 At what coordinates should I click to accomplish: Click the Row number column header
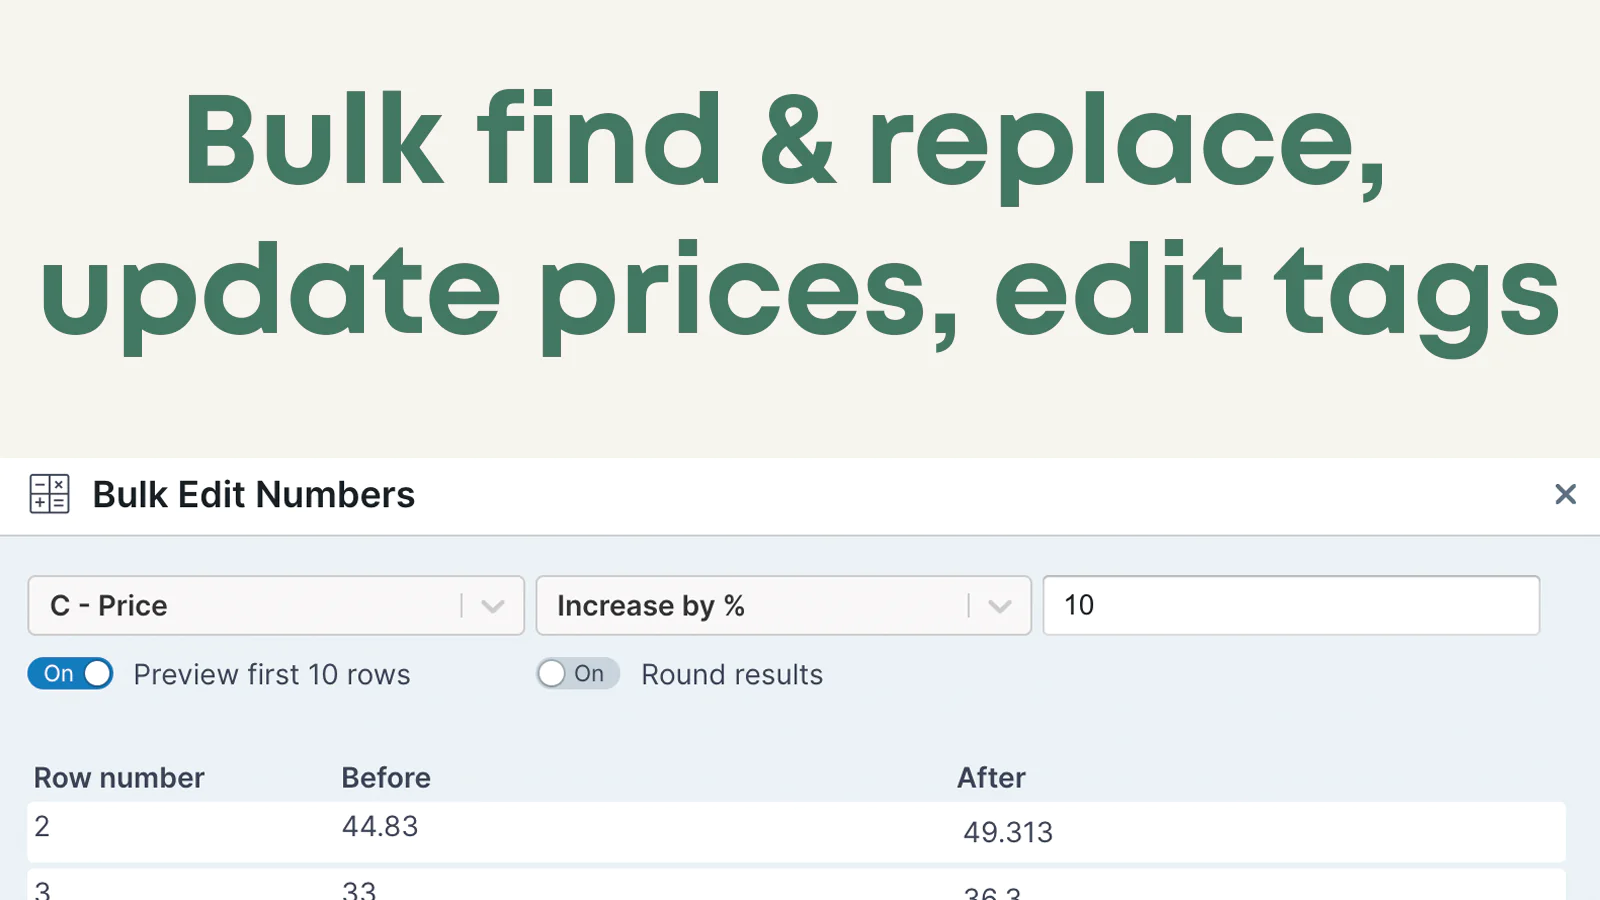(x=119, y=778)
